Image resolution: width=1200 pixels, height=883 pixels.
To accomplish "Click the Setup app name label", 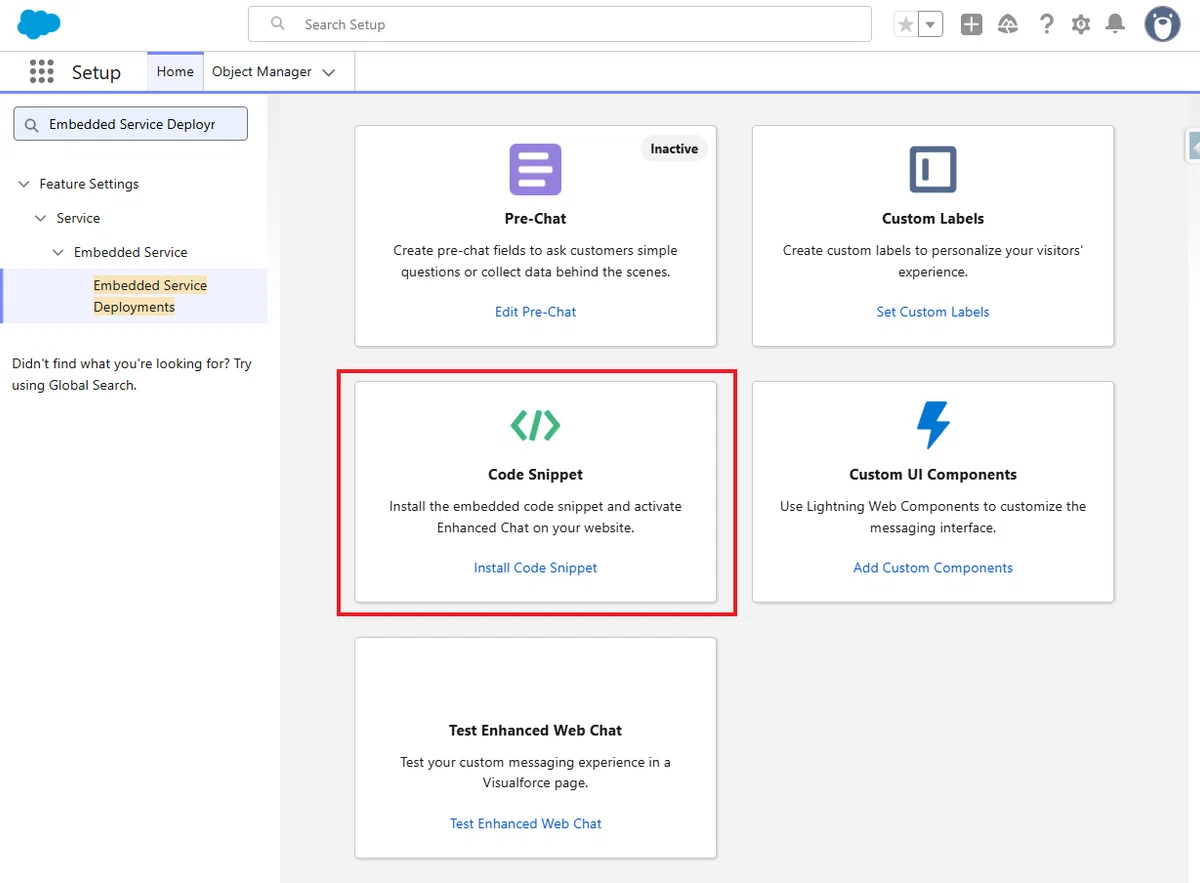I will tap(96, 72).
